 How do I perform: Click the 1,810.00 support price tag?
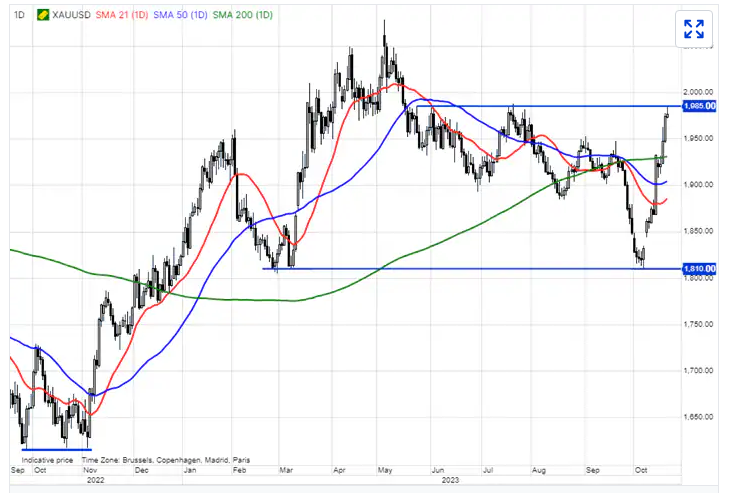[699, 268]
